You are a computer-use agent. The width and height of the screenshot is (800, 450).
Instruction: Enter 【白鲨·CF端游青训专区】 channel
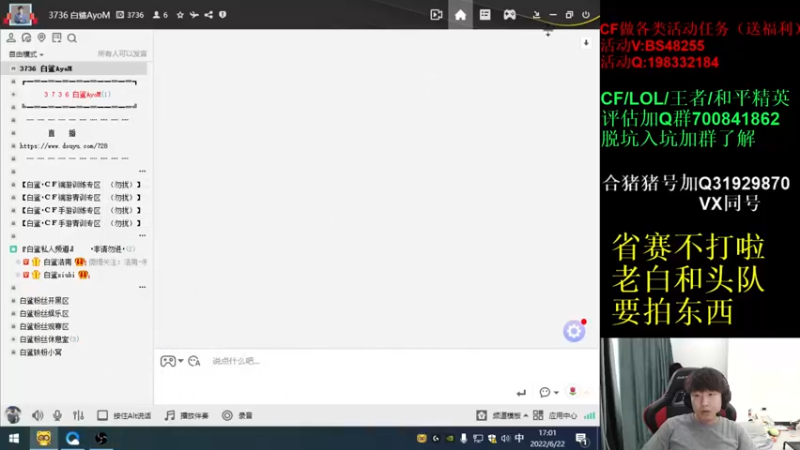pyautogui.click(x=80, y=197)
